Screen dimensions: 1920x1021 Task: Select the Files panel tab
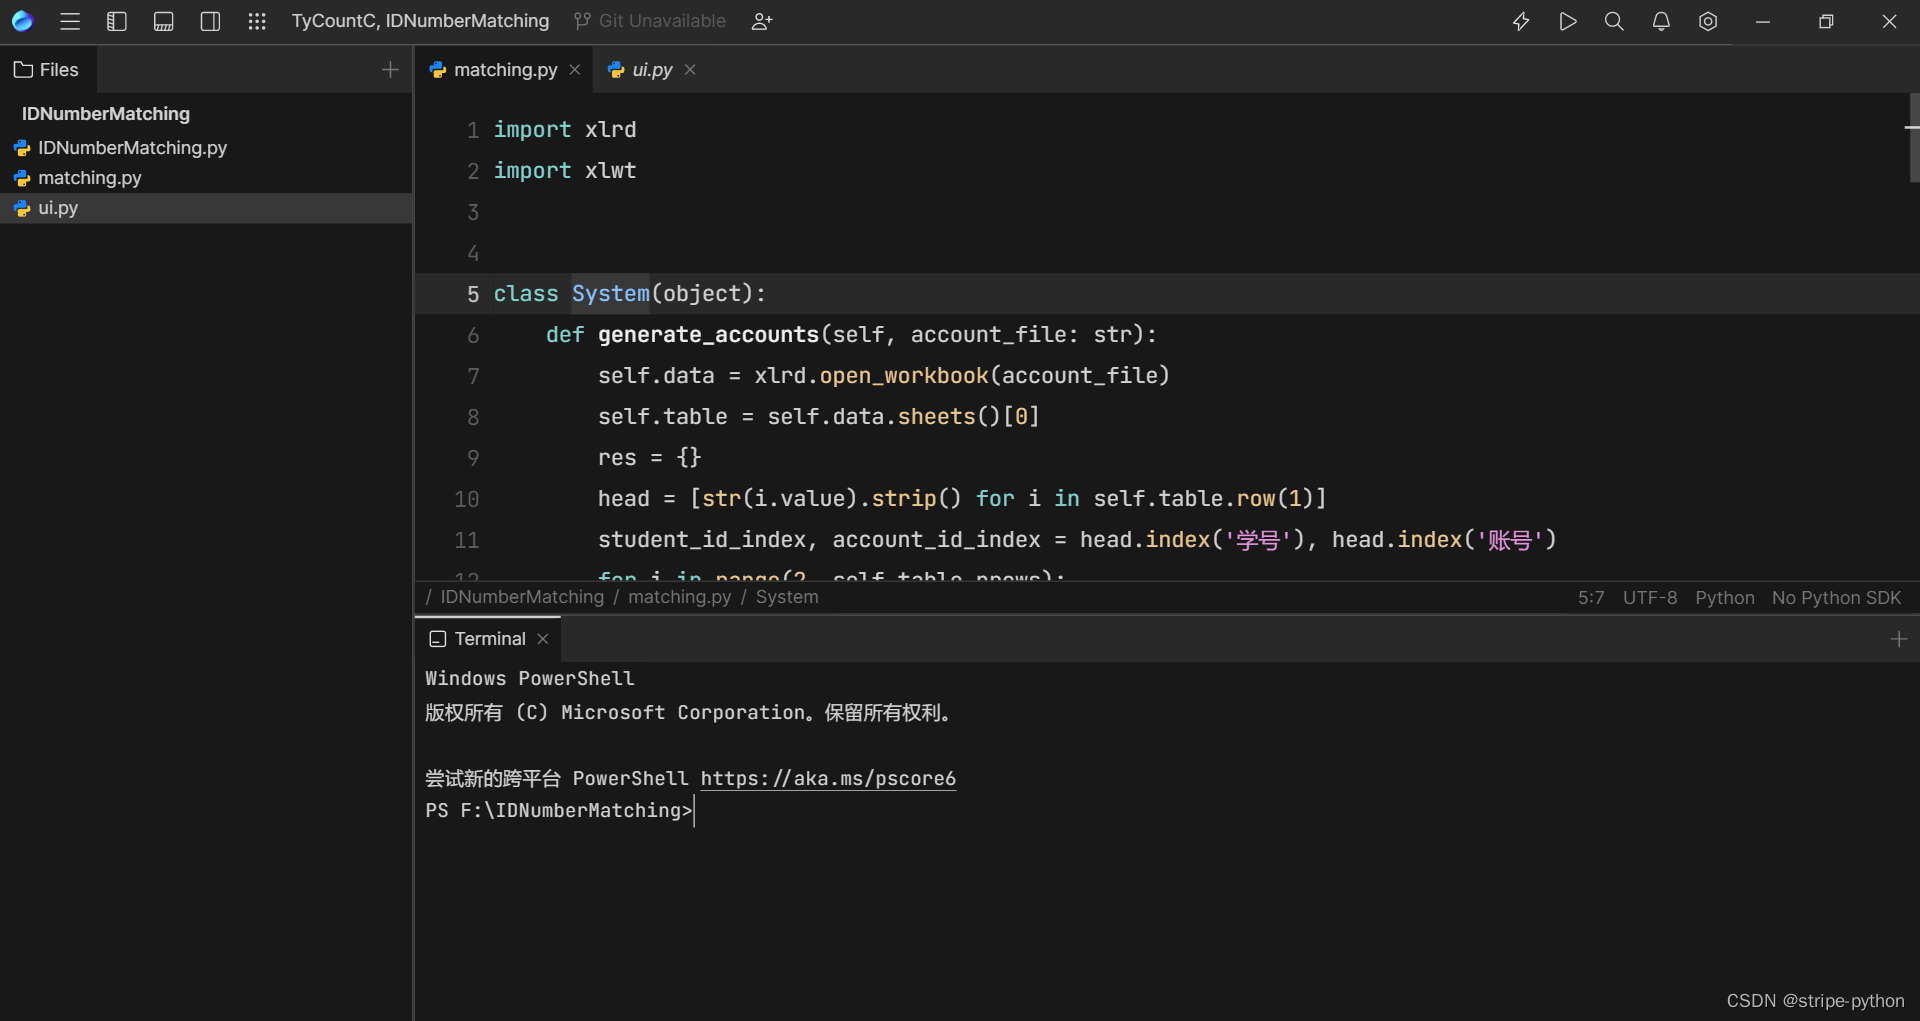(47, 70)
